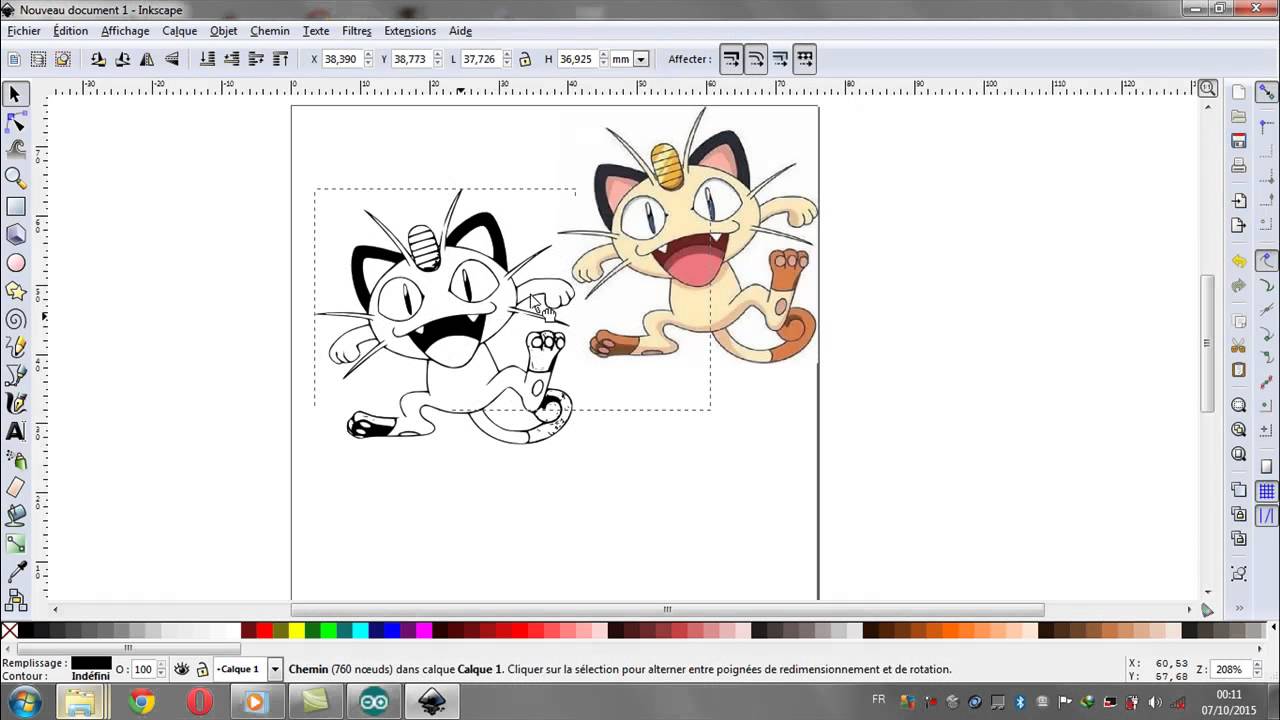Open Arduino app from taskbar
This screenshot has height=720, width=1280.
(374, 702)
